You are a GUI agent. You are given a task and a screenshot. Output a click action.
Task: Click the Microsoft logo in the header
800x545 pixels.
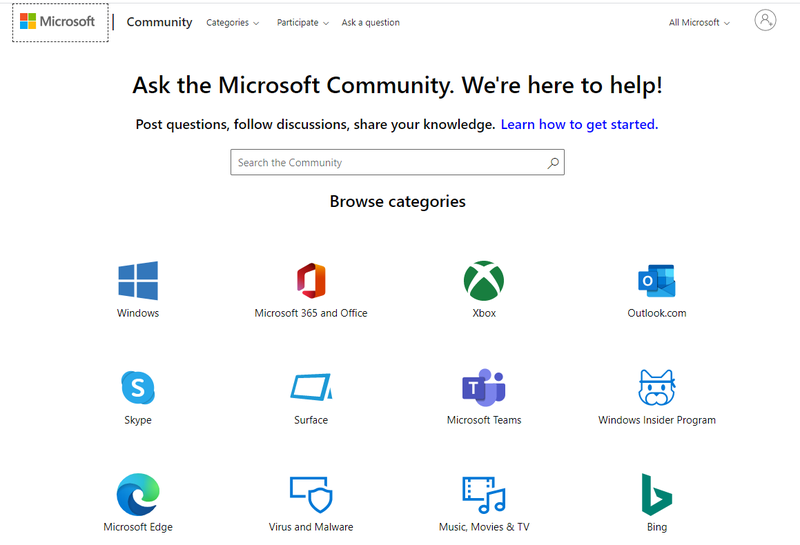pos(57,21)
